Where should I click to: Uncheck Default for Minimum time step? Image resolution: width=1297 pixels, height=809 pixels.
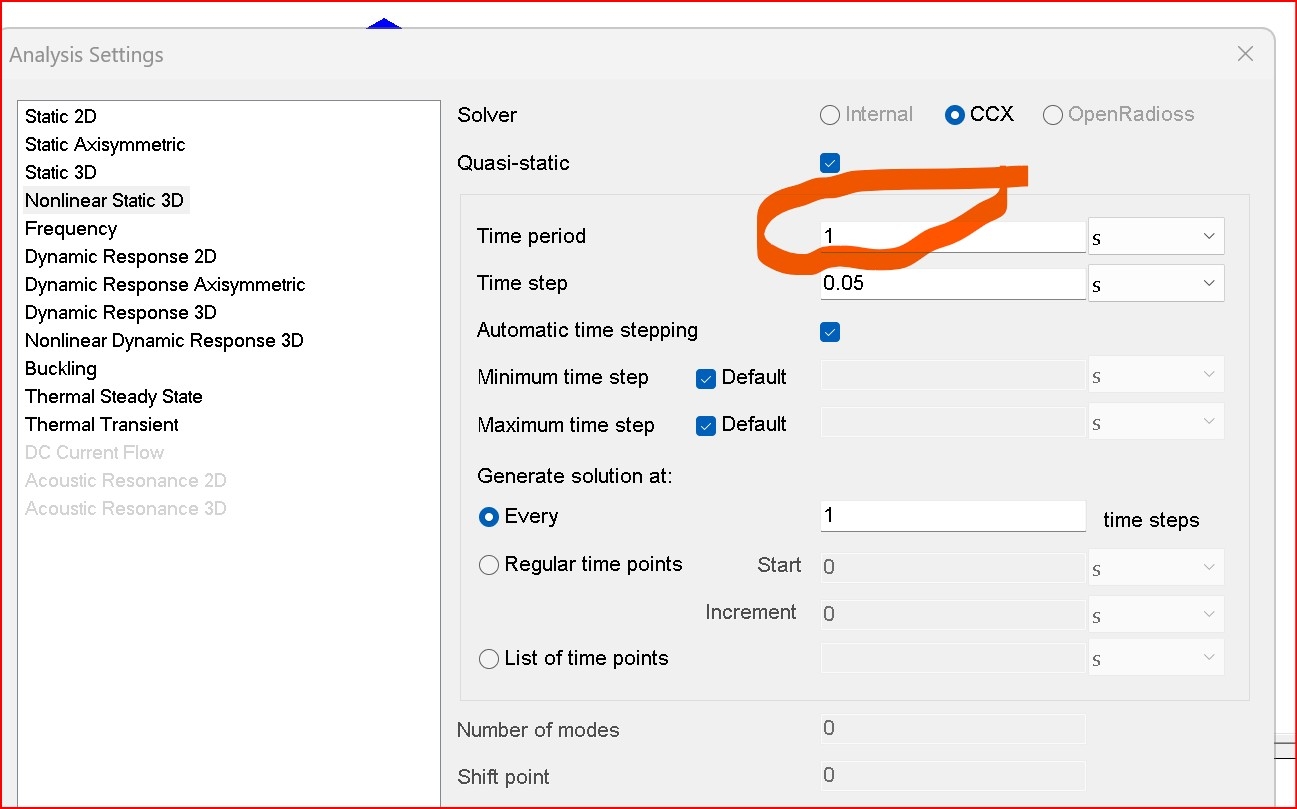[706, 378]
